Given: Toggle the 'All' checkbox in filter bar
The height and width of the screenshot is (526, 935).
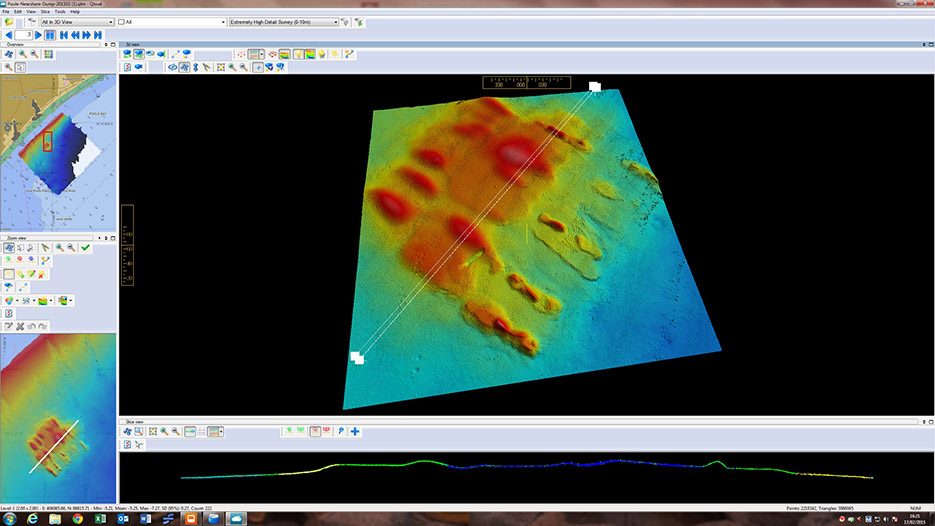Looking at the screenshot, I should coord(122,21).
